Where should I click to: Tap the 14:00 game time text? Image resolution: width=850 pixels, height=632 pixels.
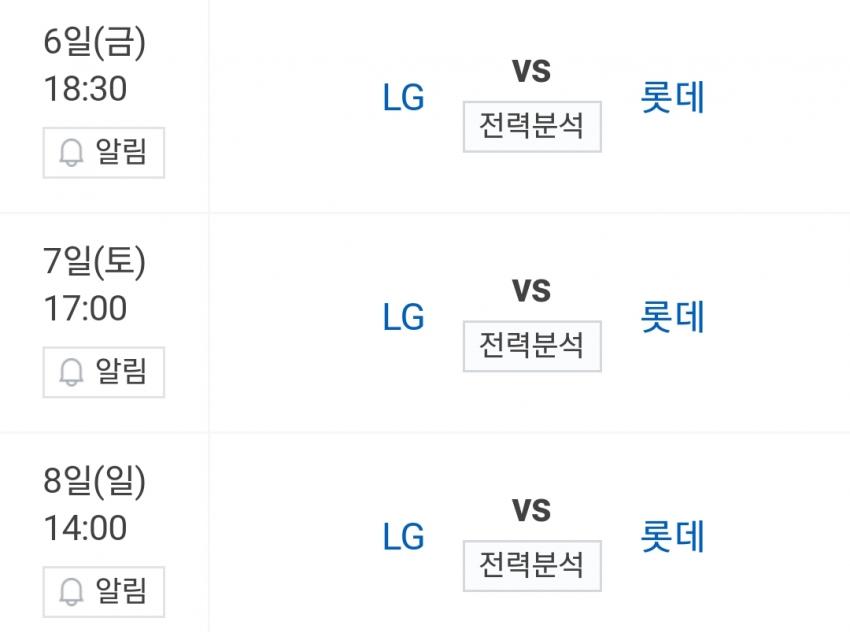(85, 528)
